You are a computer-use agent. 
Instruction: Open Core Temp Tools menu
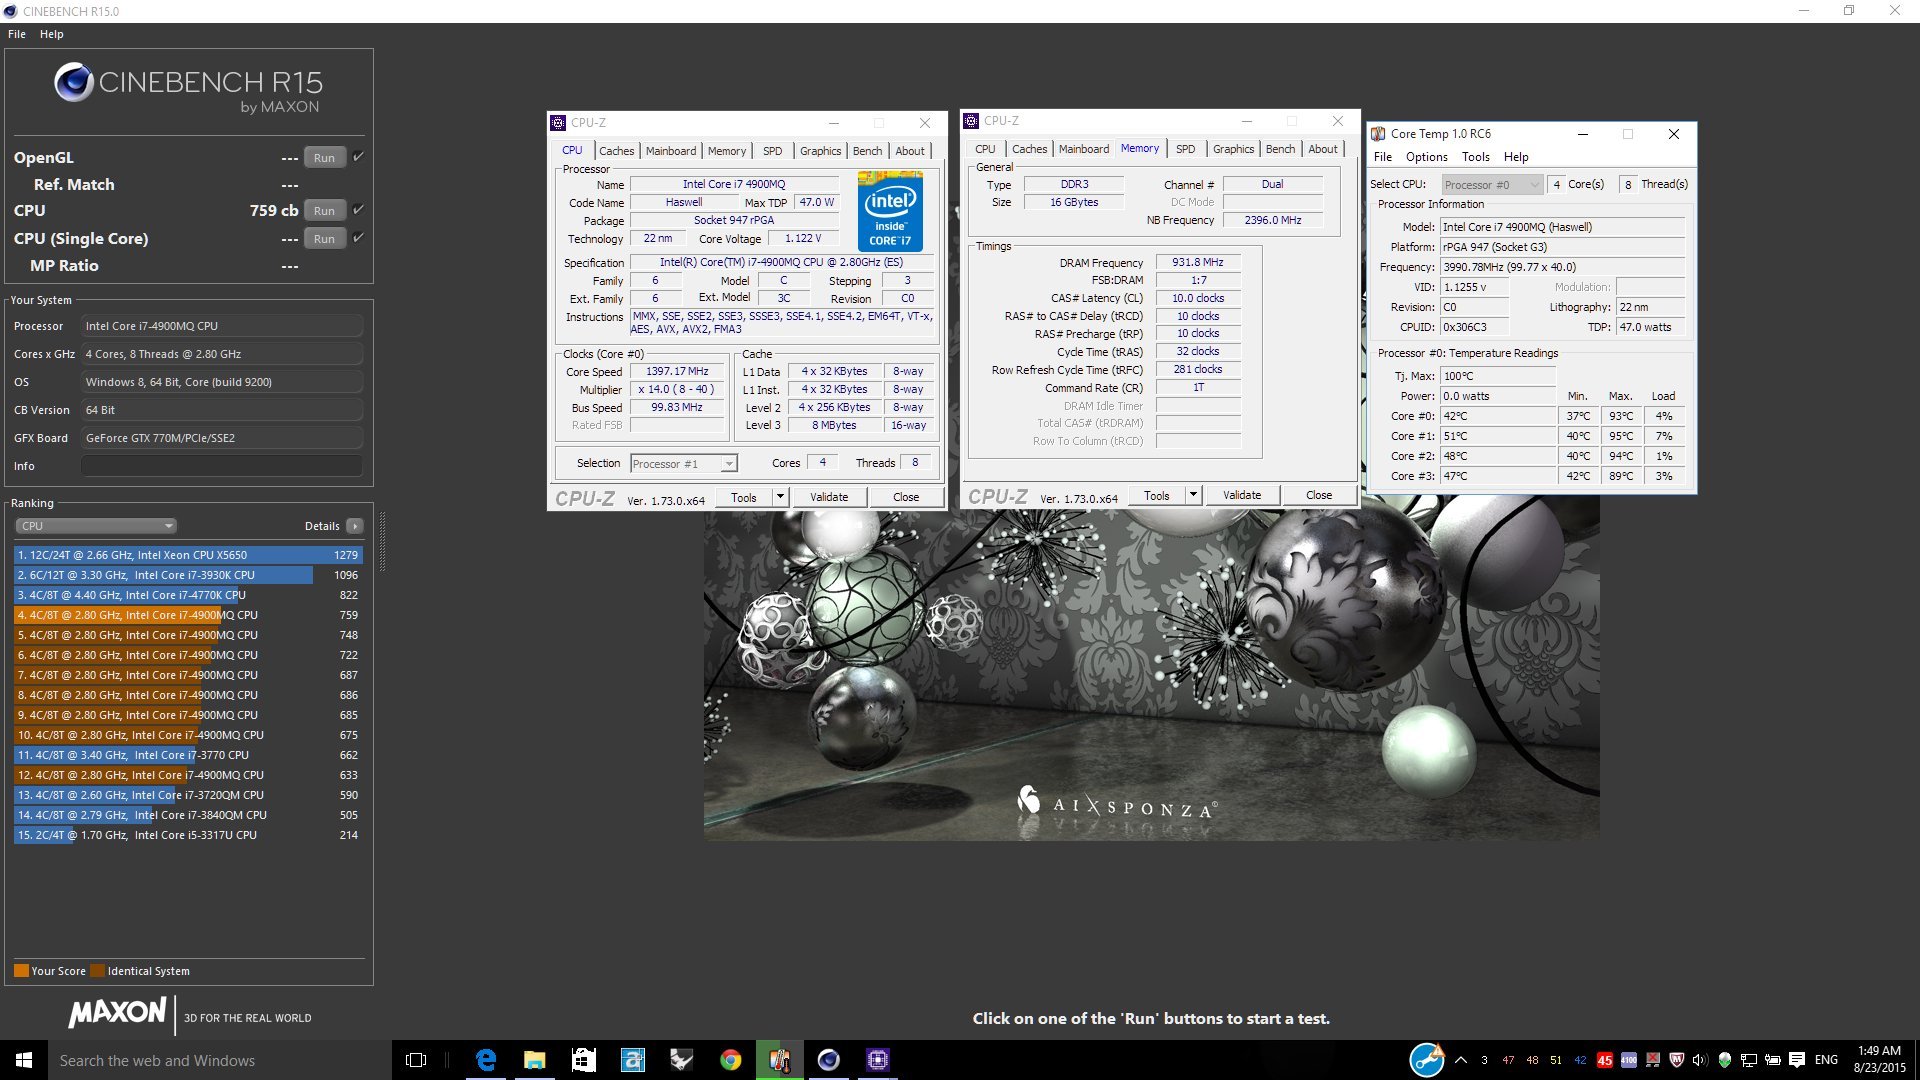click(1475, 157)
